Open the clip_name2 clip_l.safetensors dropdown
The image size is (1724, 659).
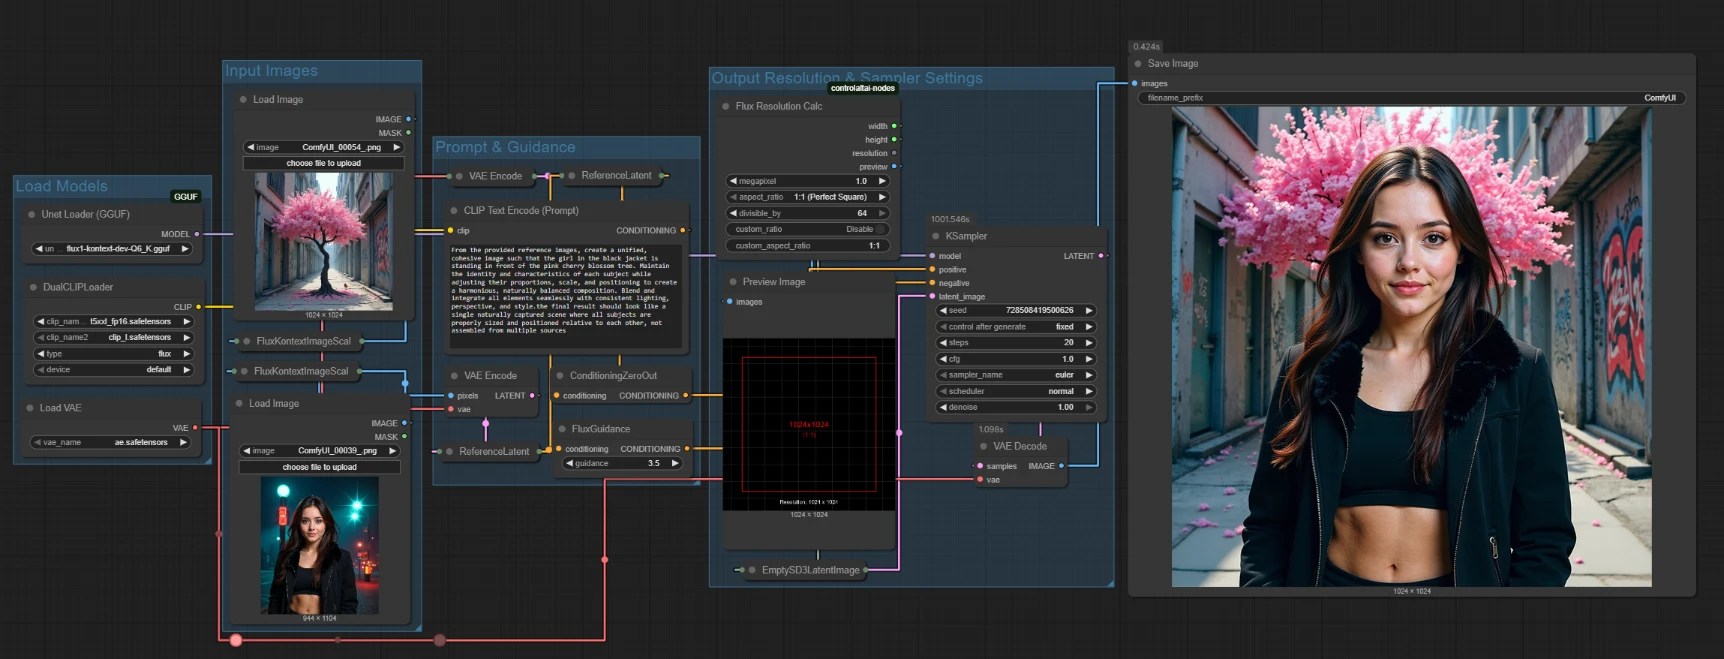113,338
